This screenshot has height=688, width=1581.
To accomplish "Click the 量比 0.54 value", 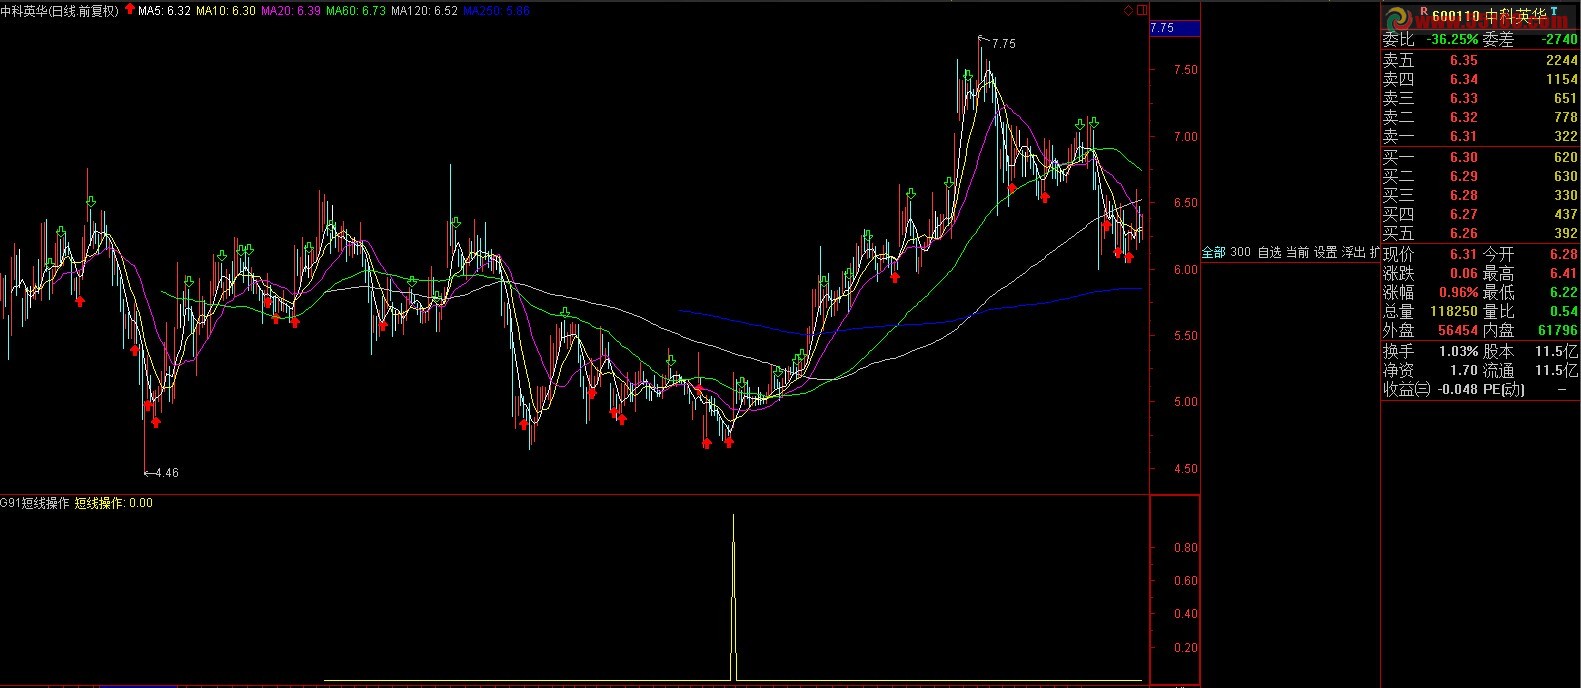I will 1564,312.
